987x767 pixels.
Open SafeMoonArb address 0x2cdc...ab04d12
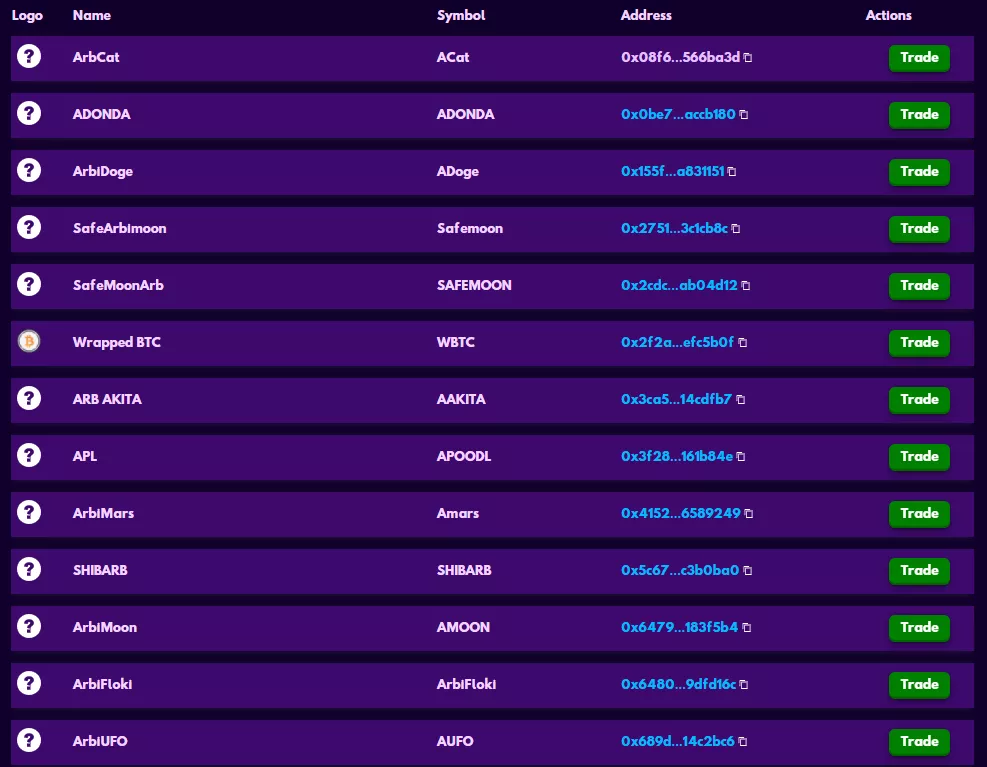point(679,285)
